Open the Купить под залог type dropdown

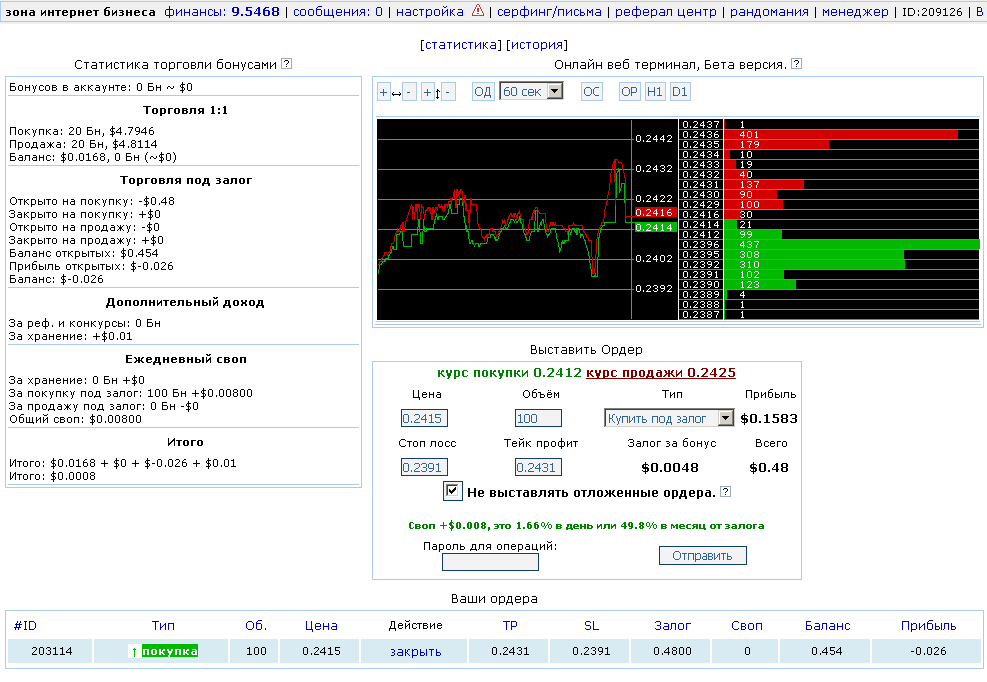[x=669, y=418]
